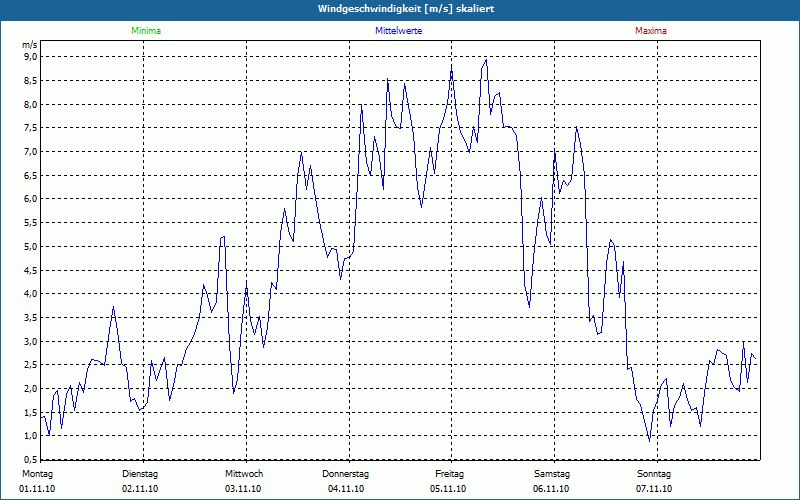800x500 pixels.
Task: Click the chart title Windgeschwindigkeit [m/s] skaliert
Action: pos(406,9)
